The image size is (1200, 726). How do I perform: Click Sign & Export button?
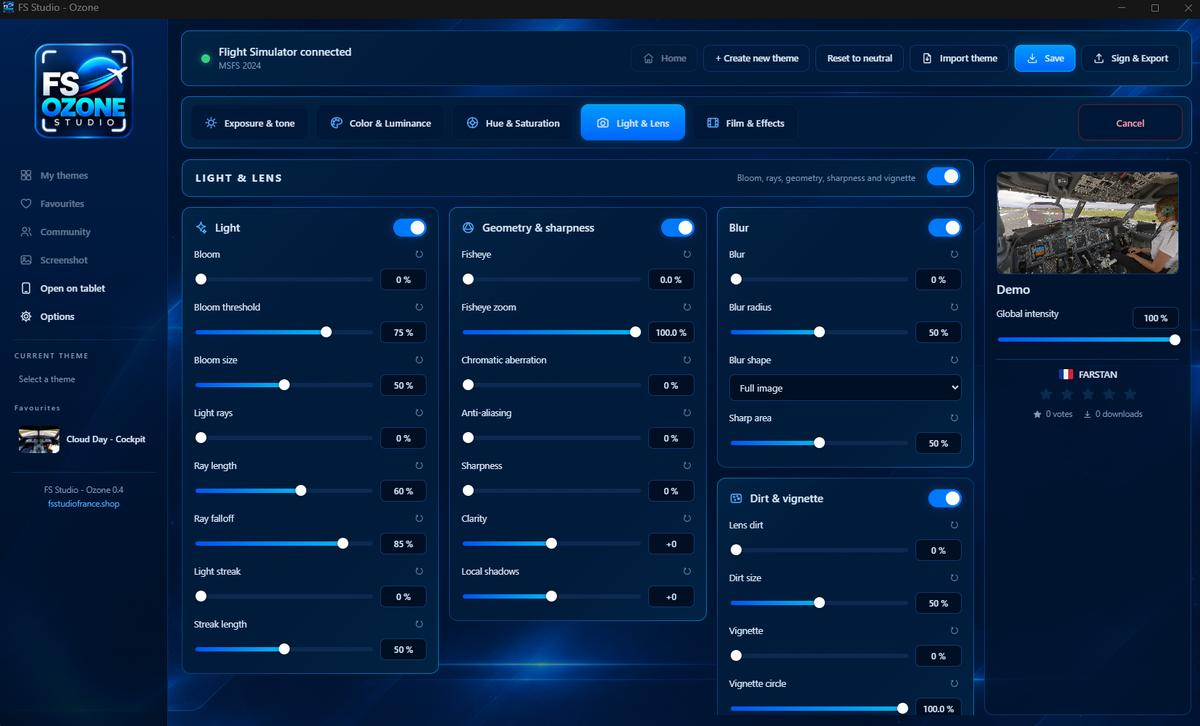tap(1131, 58)
